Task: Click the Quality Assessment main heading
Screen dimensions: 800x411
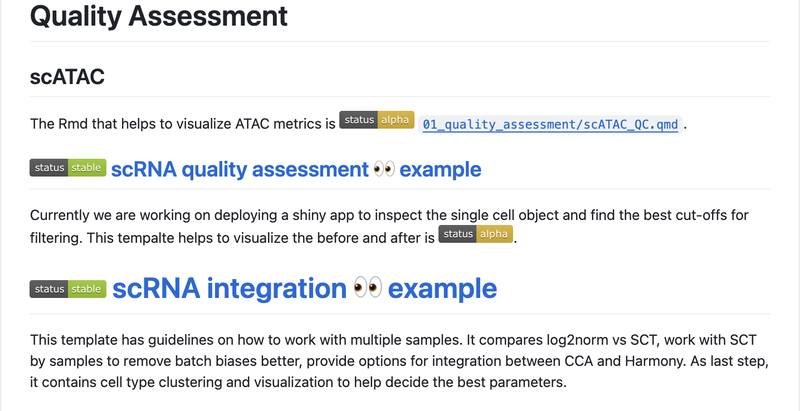Action: click(x=159, y=17)
